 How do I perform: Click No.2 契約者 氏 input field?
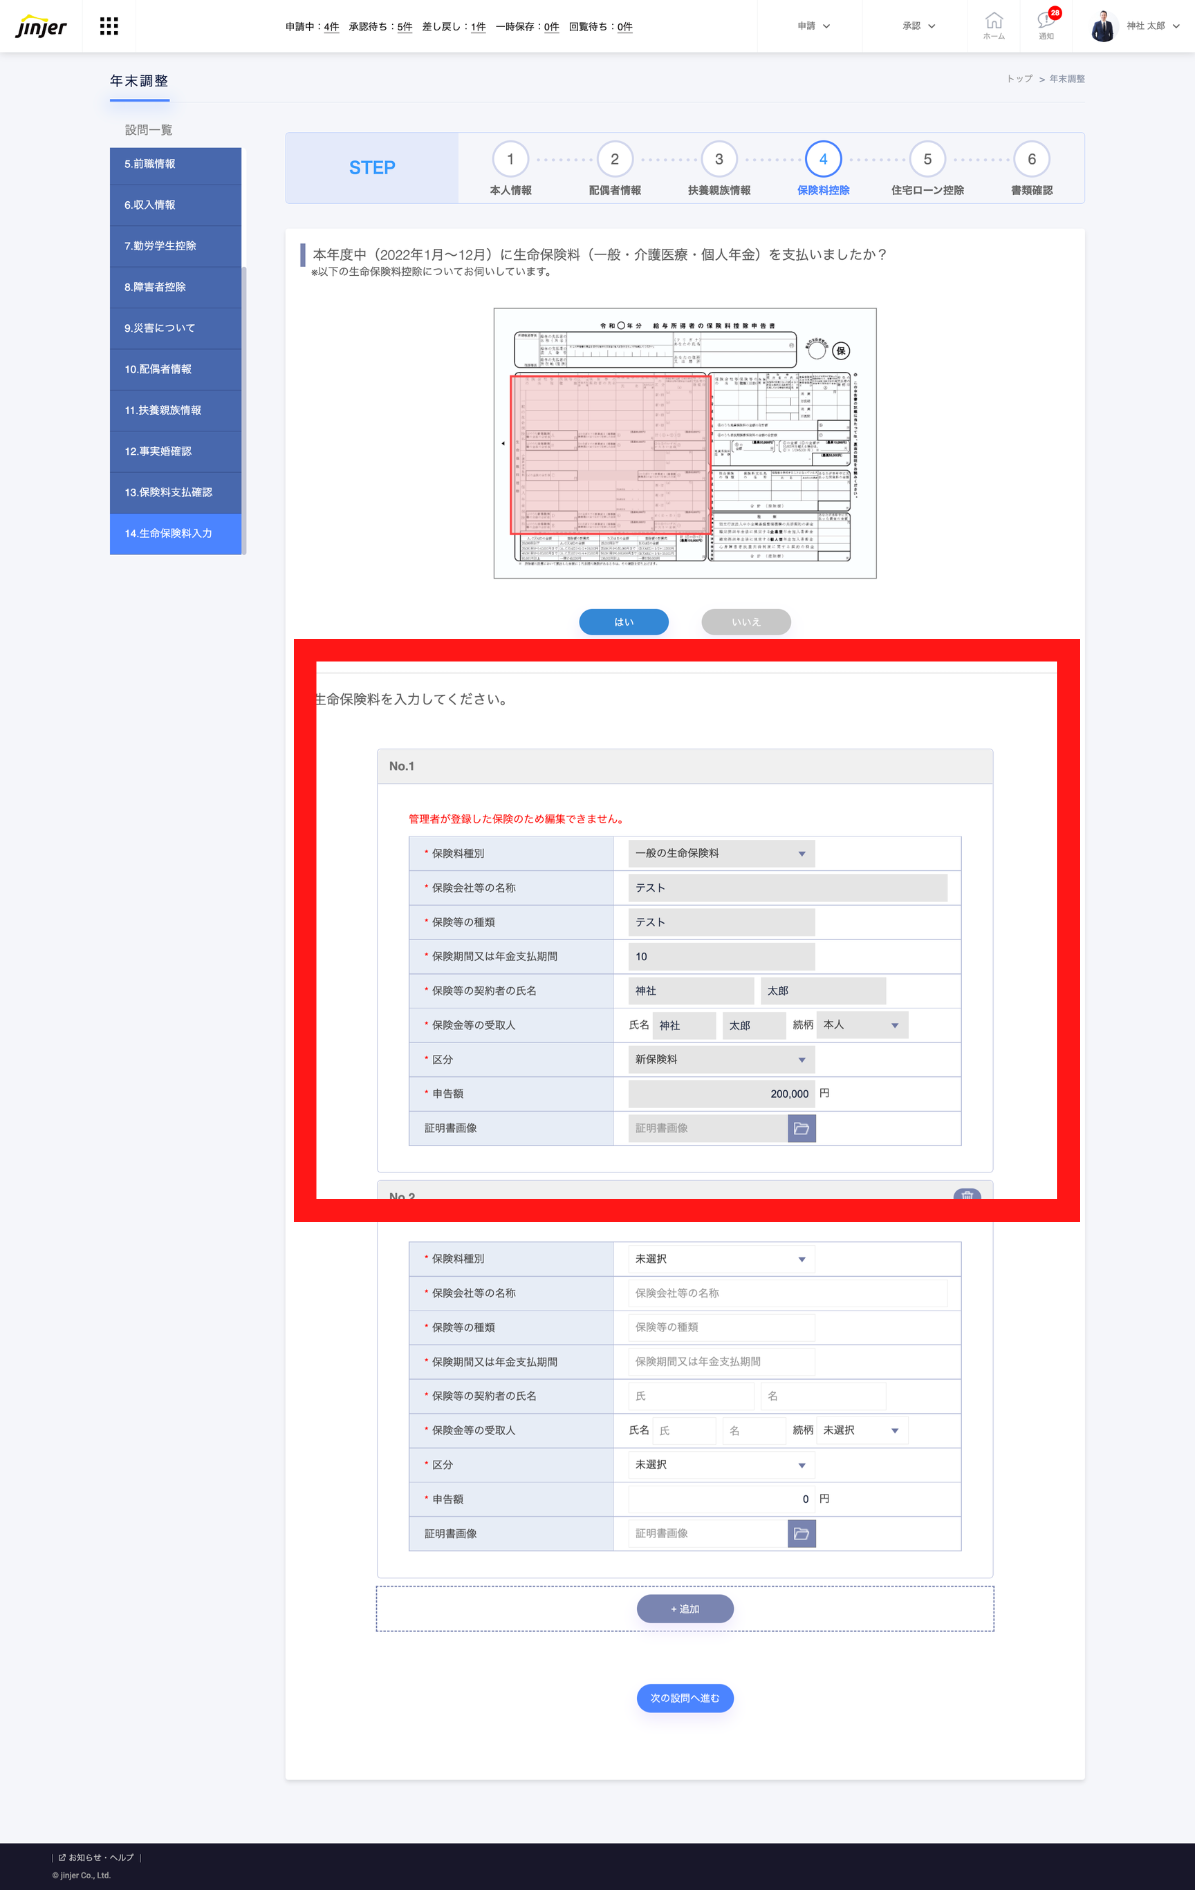691,1396
